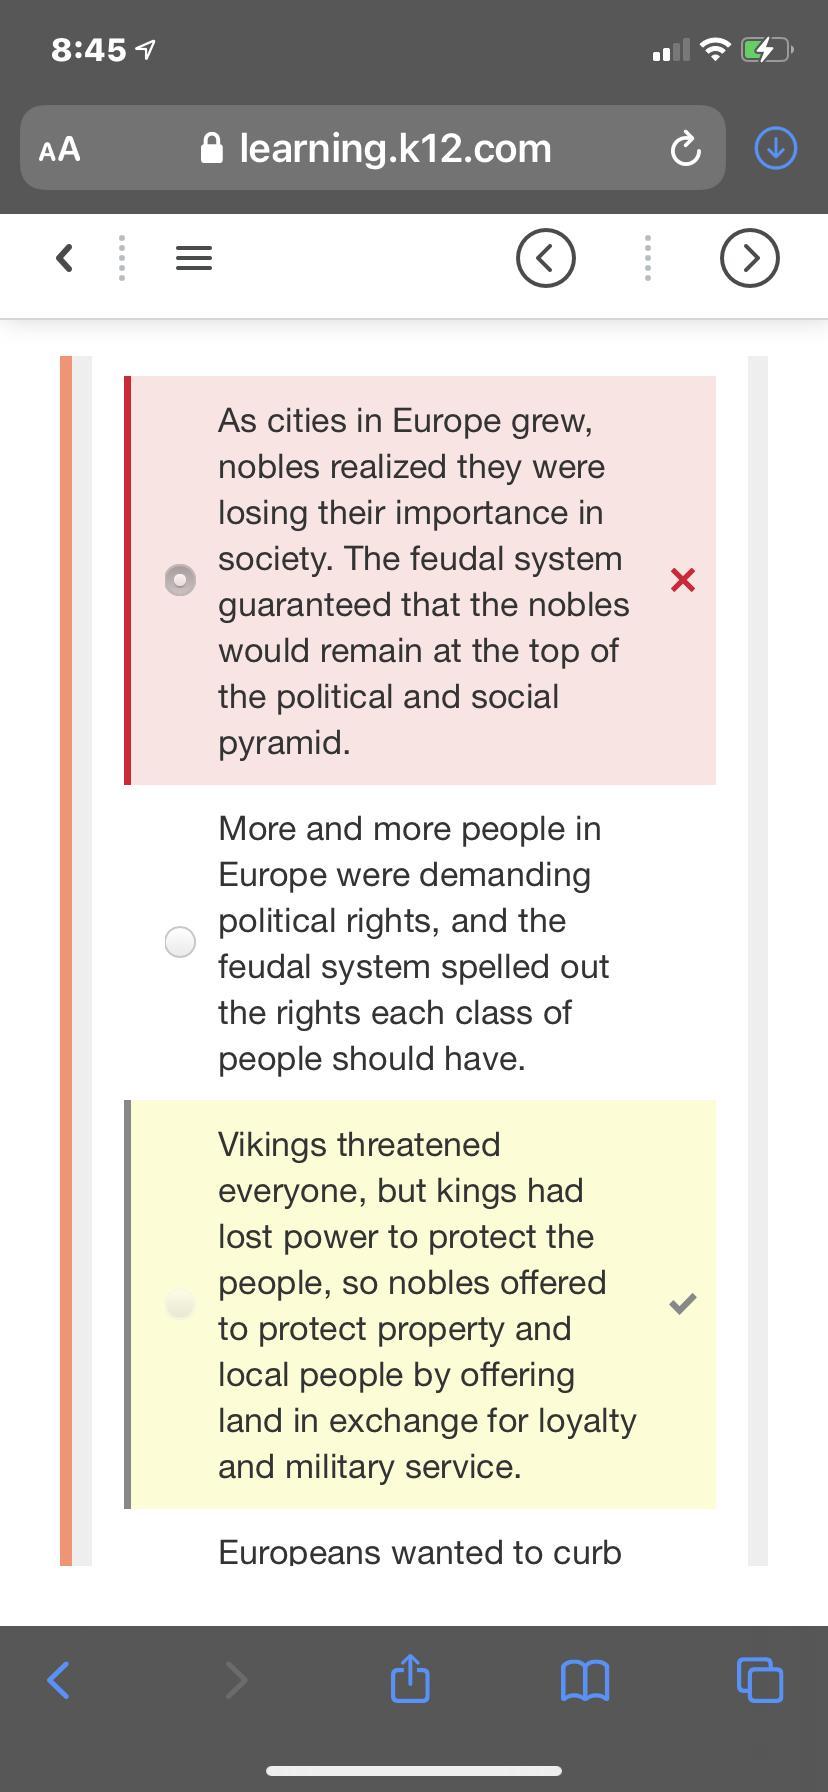Open the Safari downloads icon
Screen dimensions: 828x1792
coord(775,148)
